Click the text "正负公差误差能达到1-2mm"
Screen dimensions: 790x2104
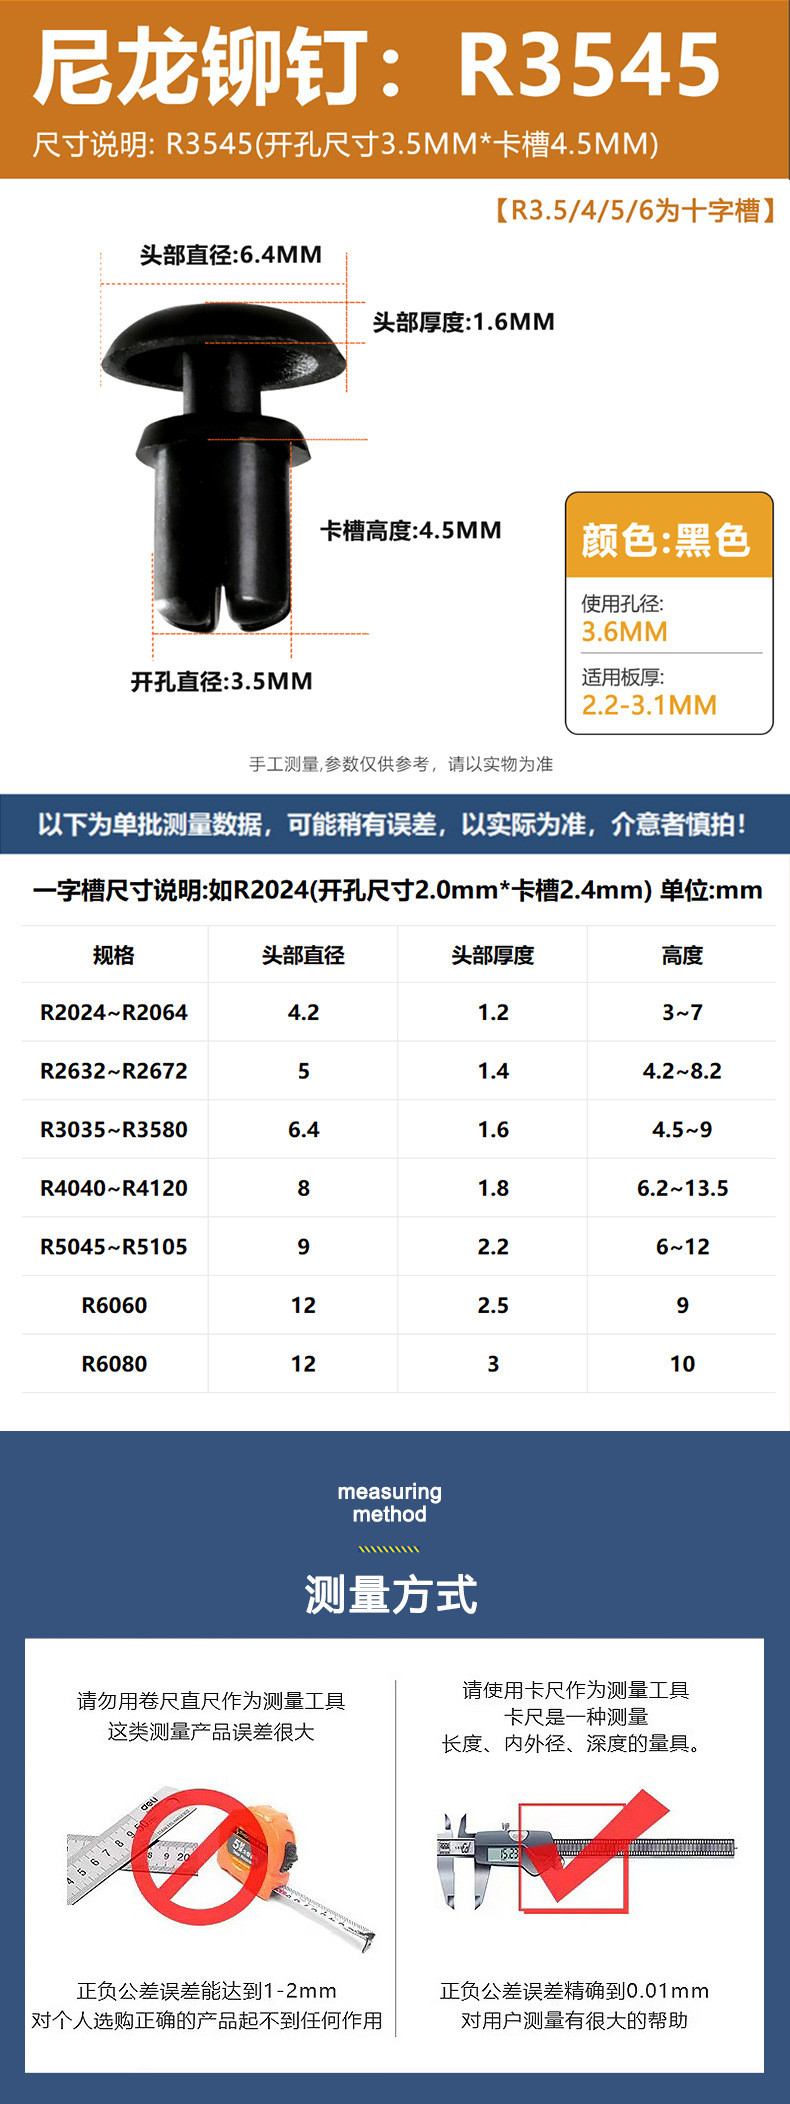point(207,1991)
